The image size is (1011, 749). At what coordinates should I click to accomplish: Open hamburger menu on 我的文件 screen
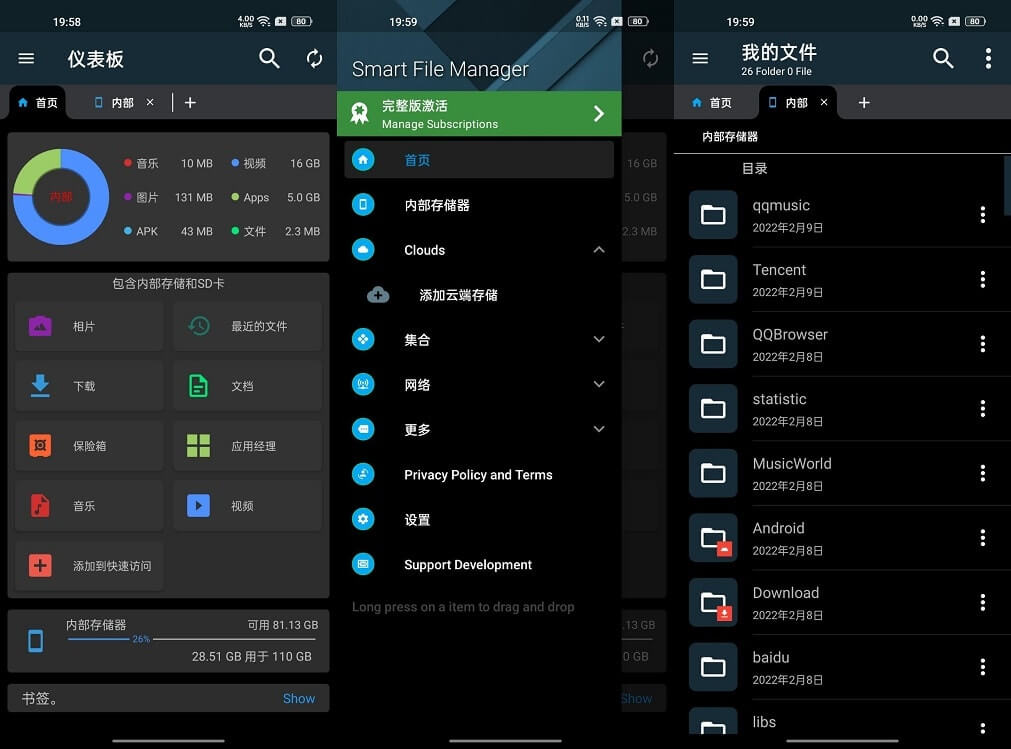[x=700, y=59]
